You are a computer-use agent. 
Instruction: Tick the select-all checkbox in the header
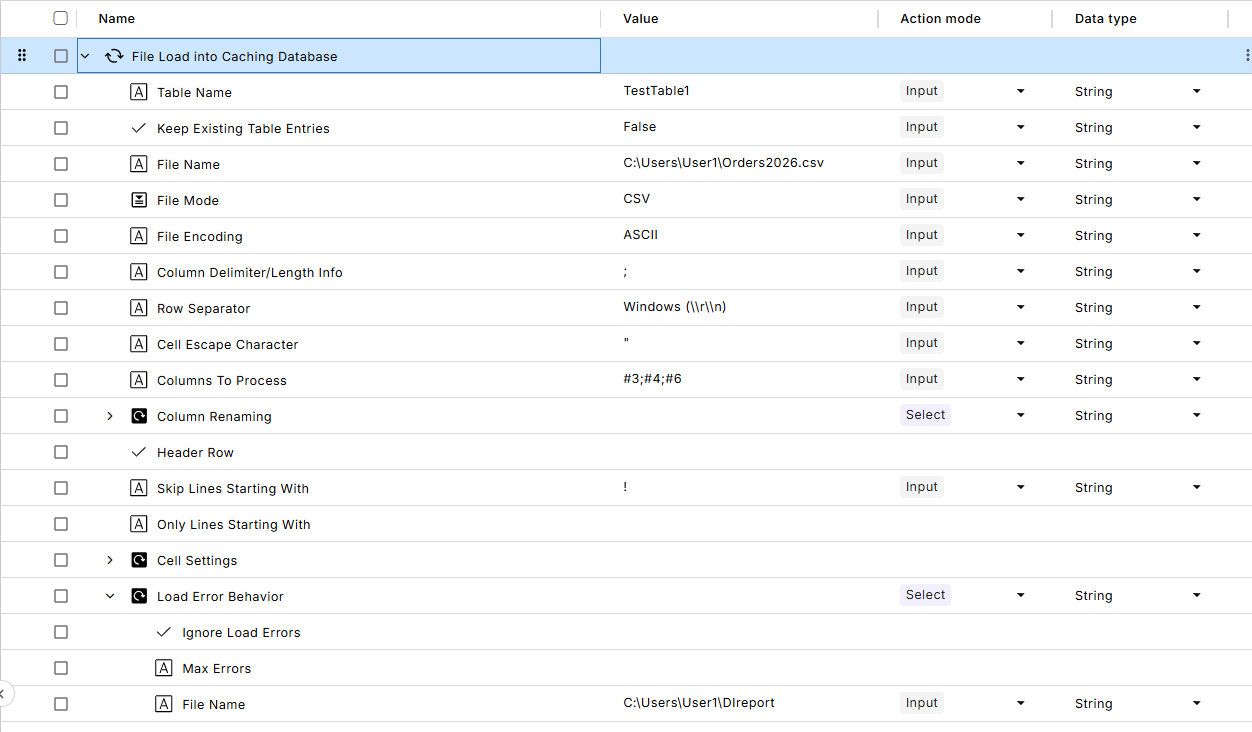pyautogui.click(x=61, y=18)
